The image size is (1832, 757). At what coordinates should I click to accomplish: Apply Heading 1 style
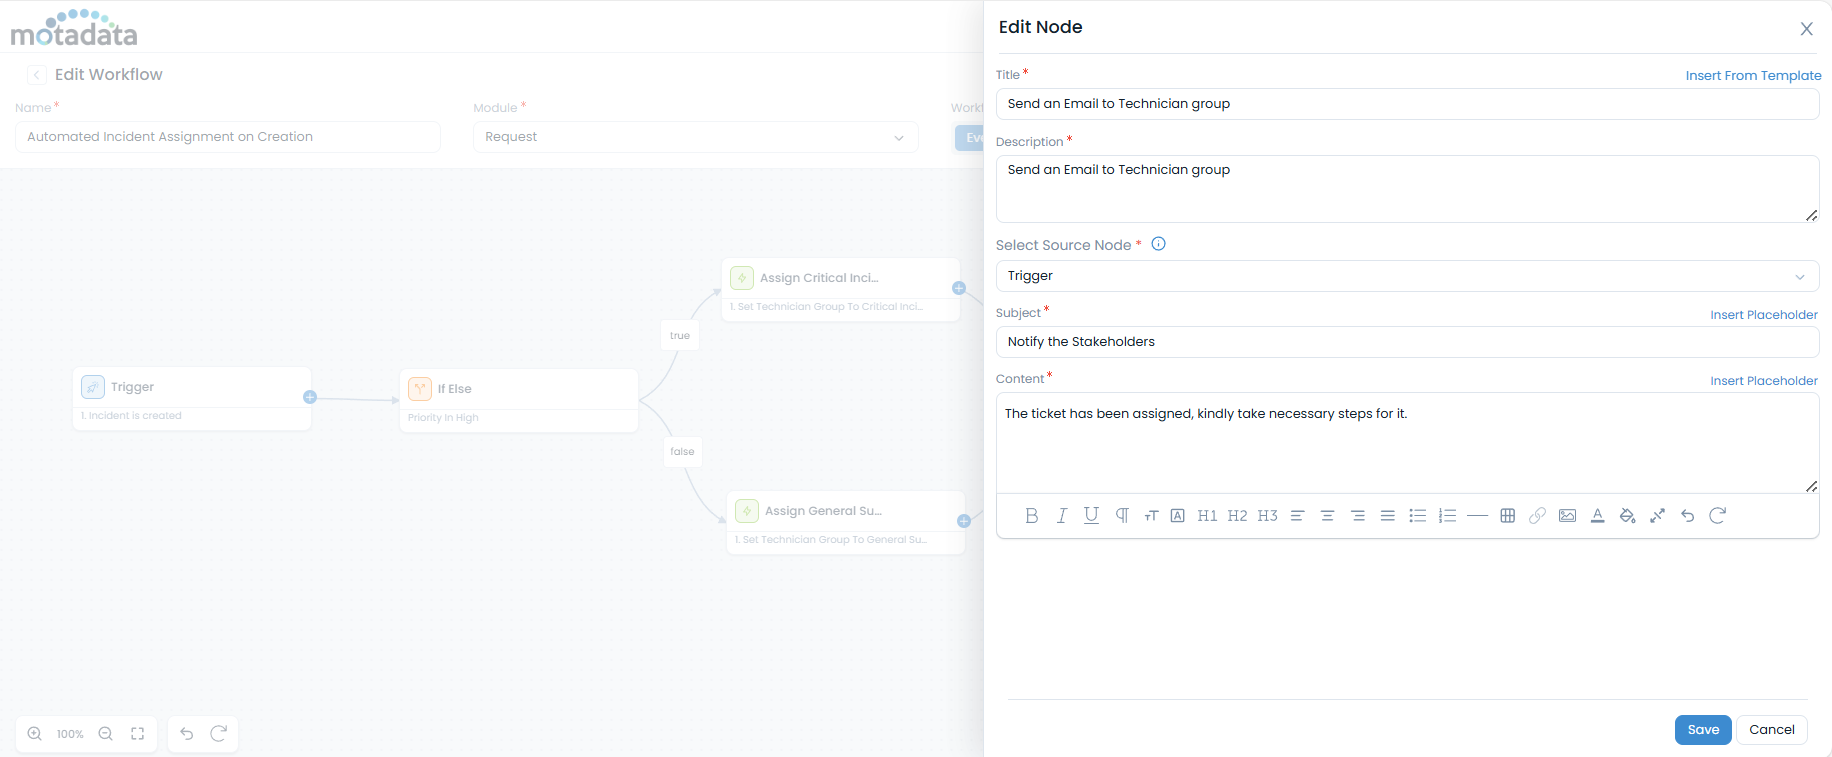(x=1207, y=516)
